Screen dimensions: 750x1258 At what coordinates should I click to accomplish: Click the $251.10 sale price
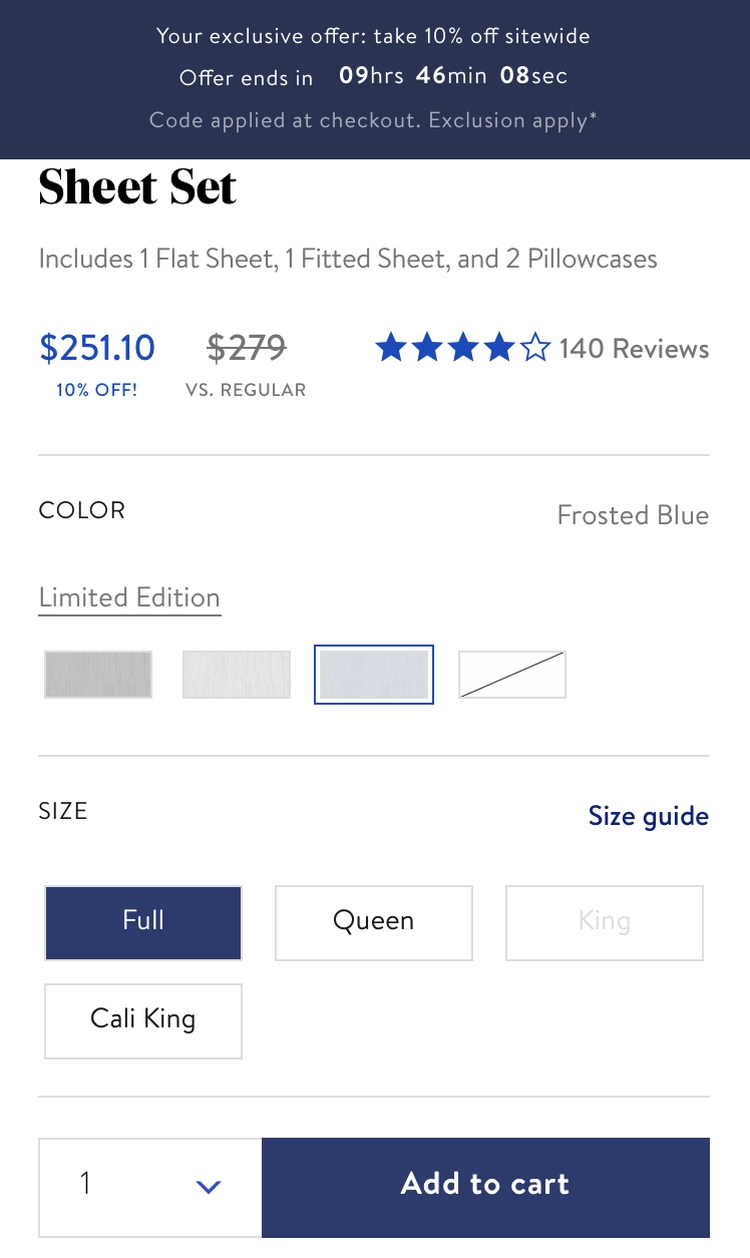coord(97,348)
